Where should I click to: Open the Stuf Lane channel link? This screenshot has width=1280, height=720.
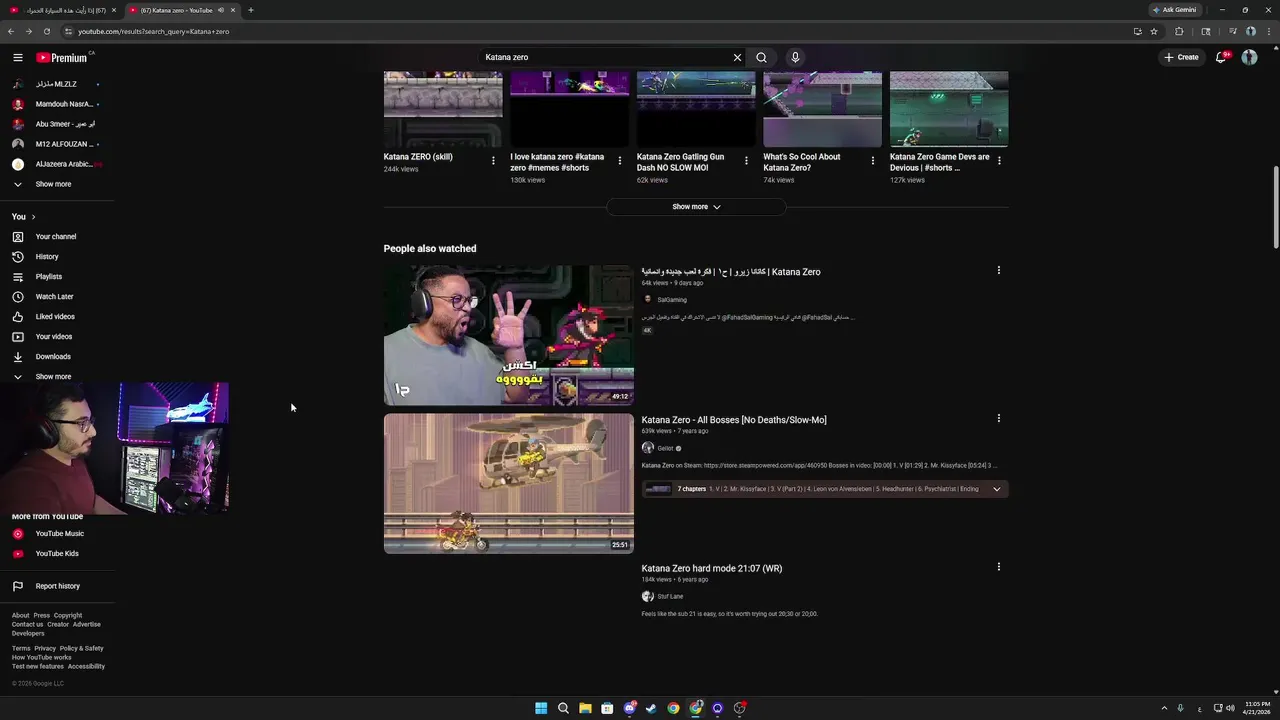pyautogui.click(x=670, y=596)
